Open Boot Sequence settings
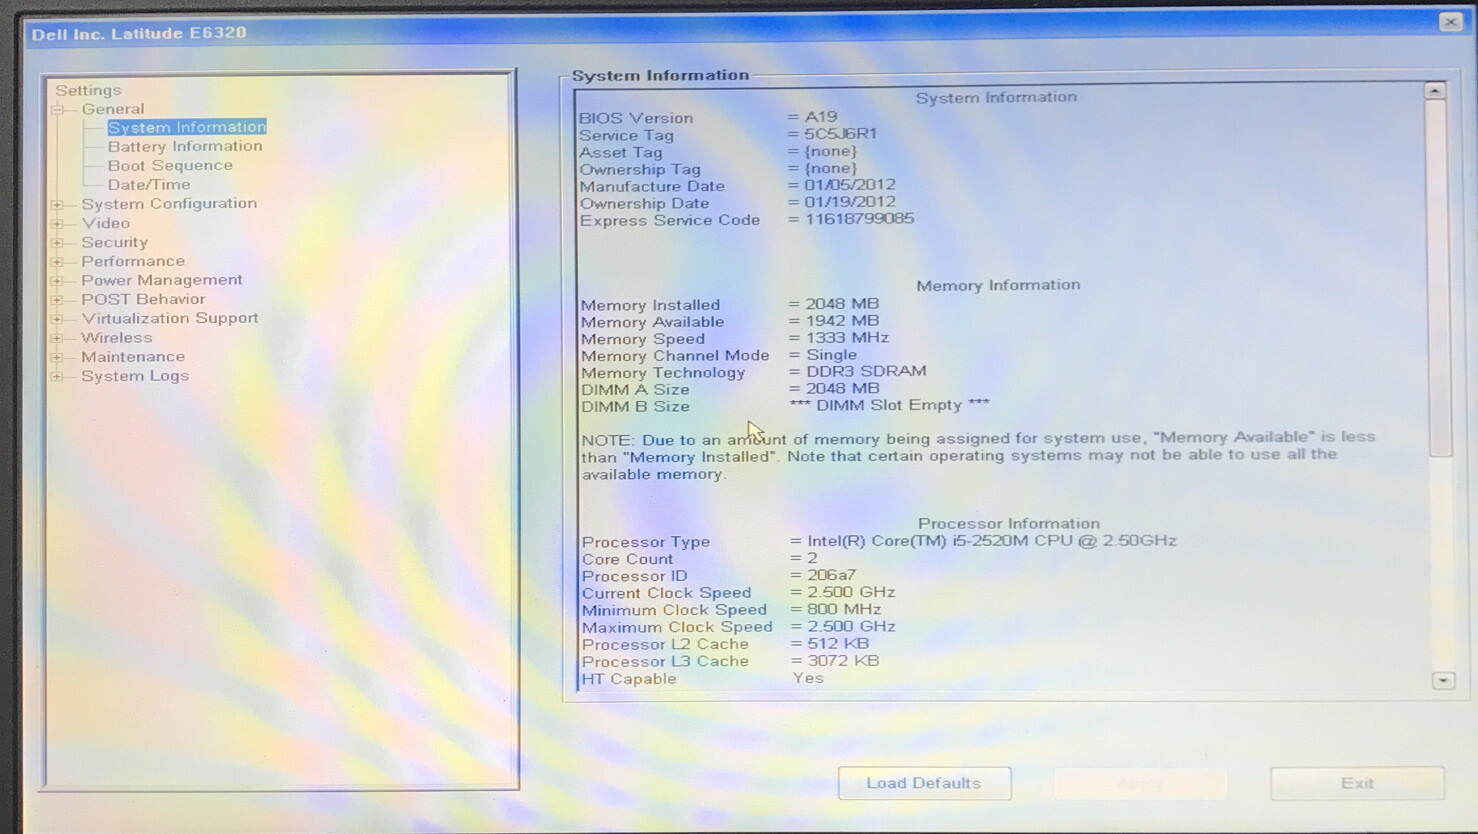Image resolution: width=1478 pixels, height=834 pixels. click(x=170, y=165)
